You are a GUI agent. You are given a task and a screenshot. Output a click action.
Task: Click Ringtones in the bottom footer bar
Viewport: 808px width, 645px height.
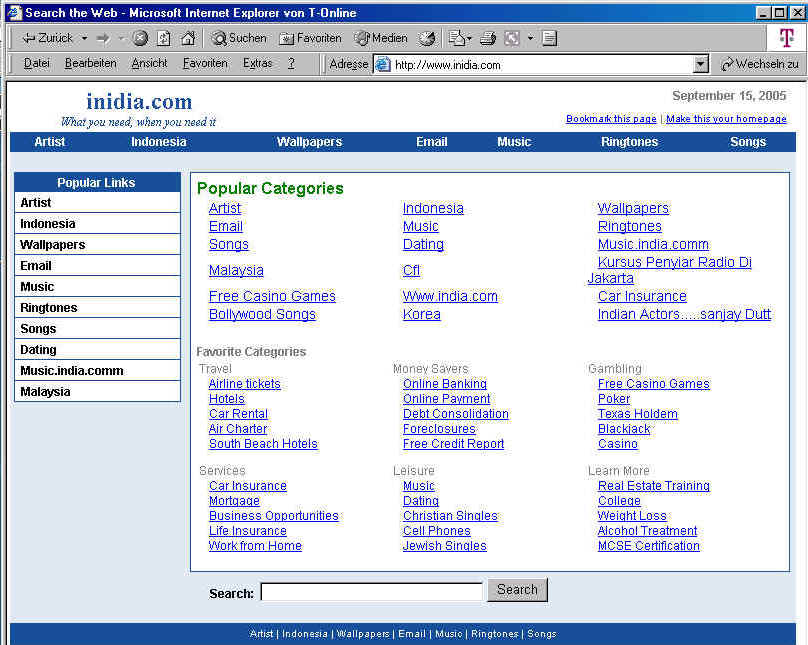click(x=495, y=634)
